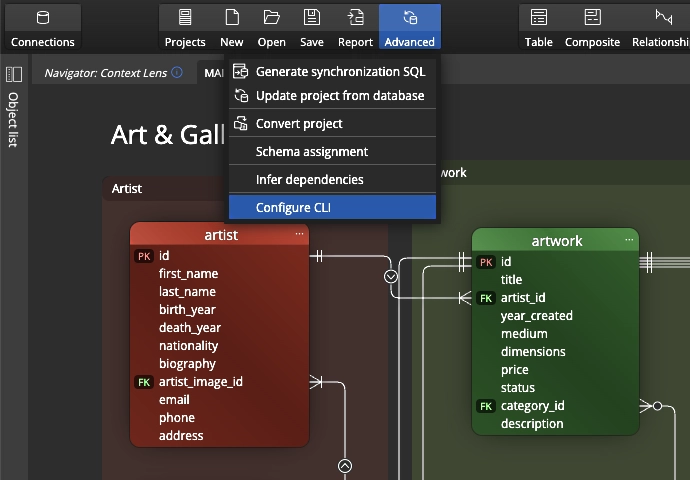Toggle the side panel layout icon
The height and width of the screenshot is (480, 690).
(x=14, y=74)
